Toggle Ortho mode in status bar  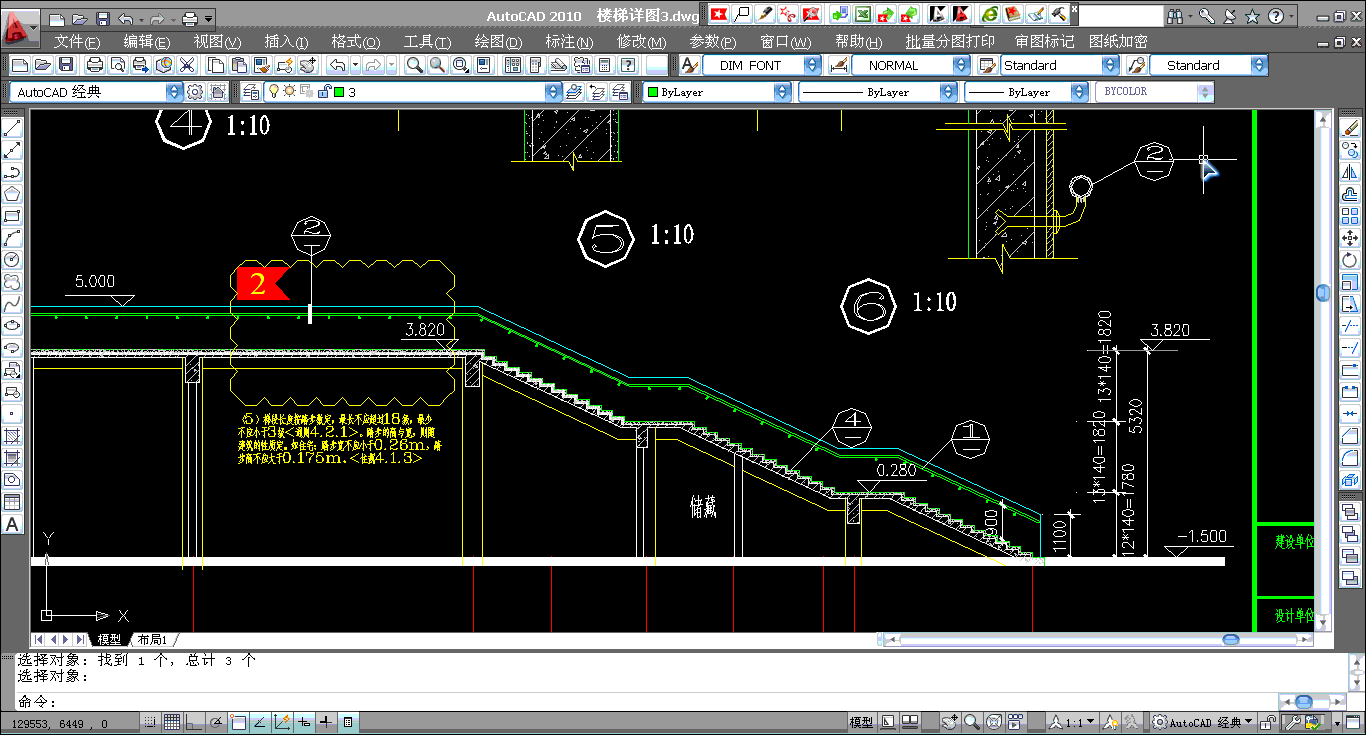[194, 722]
